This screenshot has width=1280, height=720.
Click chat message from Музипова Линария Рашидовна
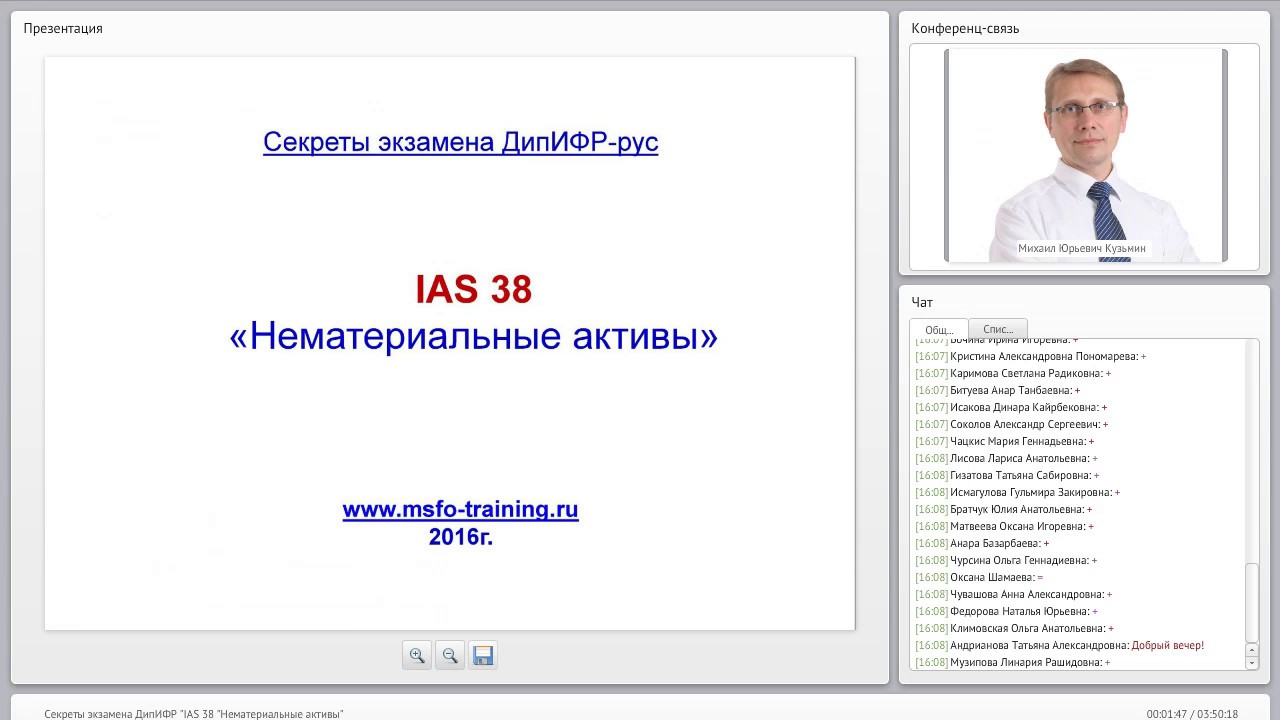pos(1012,662)
